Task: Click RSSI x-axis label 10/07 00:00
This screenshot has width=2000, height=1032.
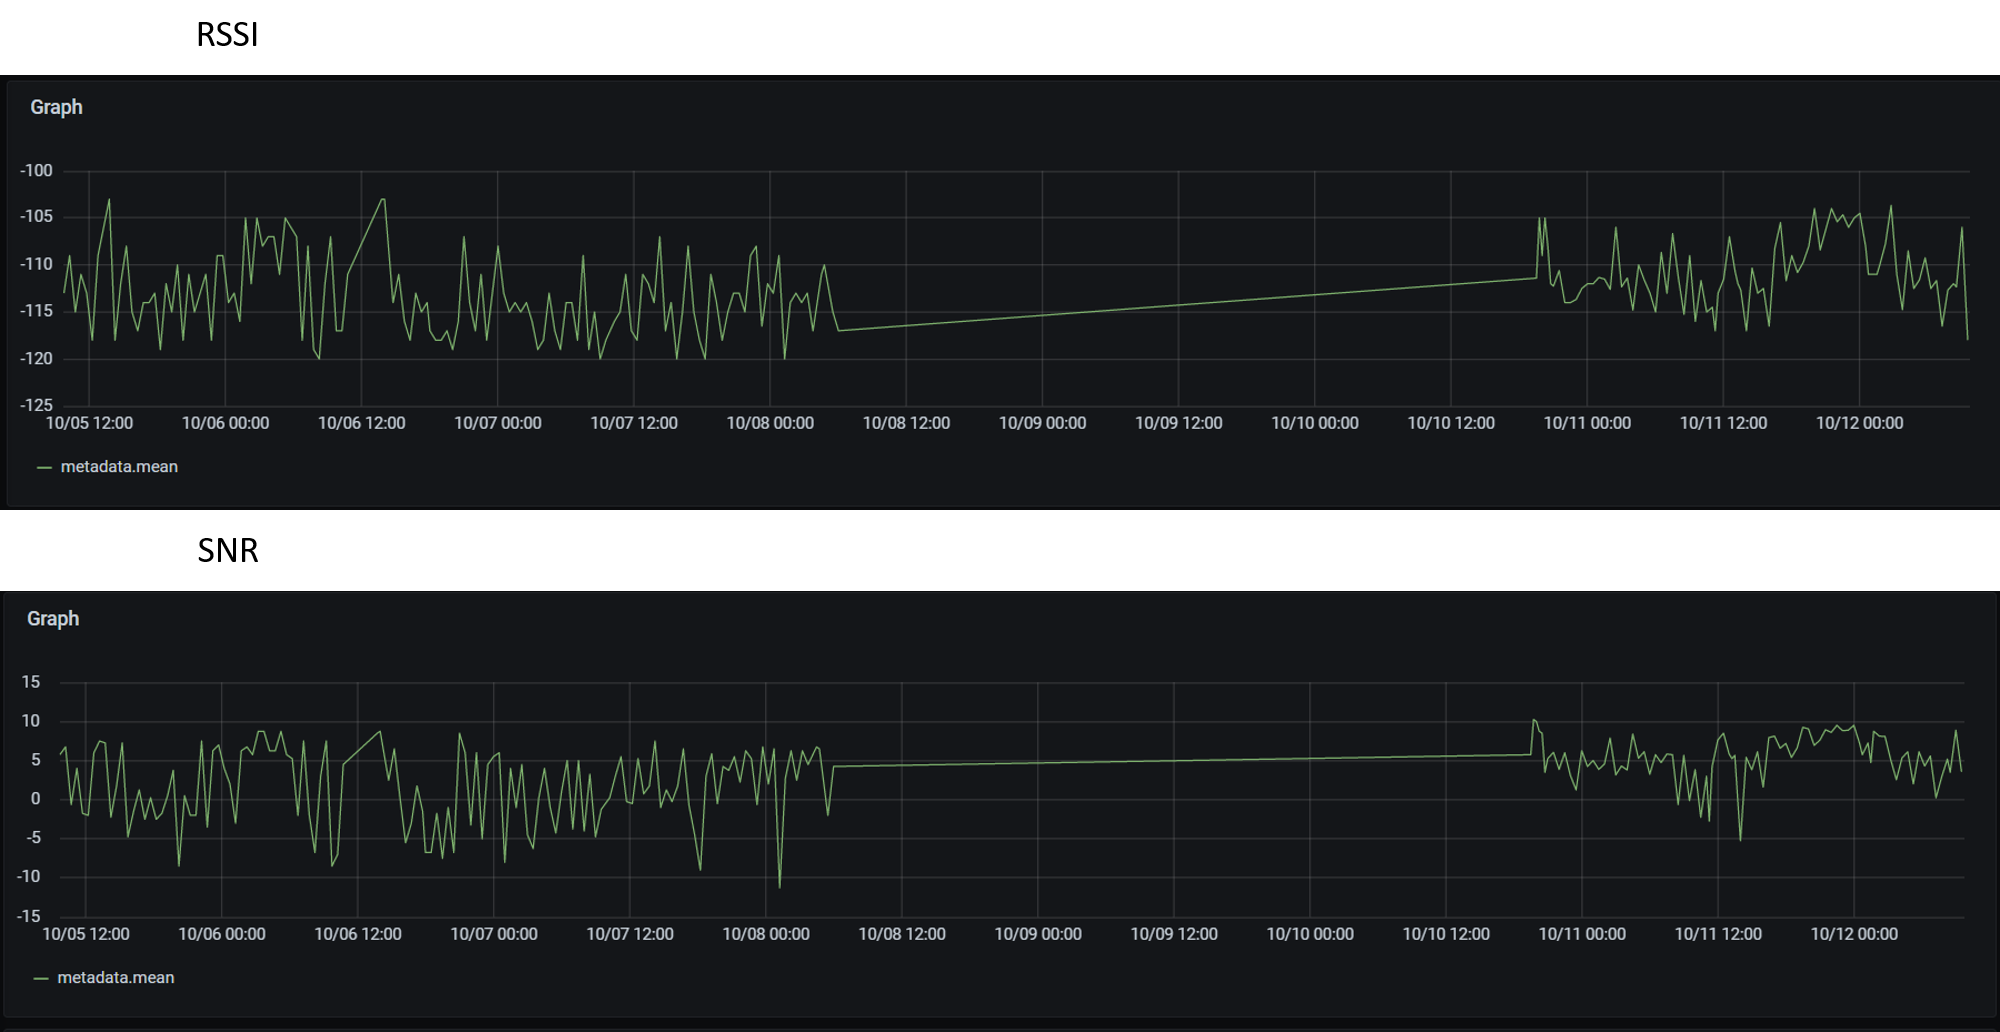Action: [498, 423]
